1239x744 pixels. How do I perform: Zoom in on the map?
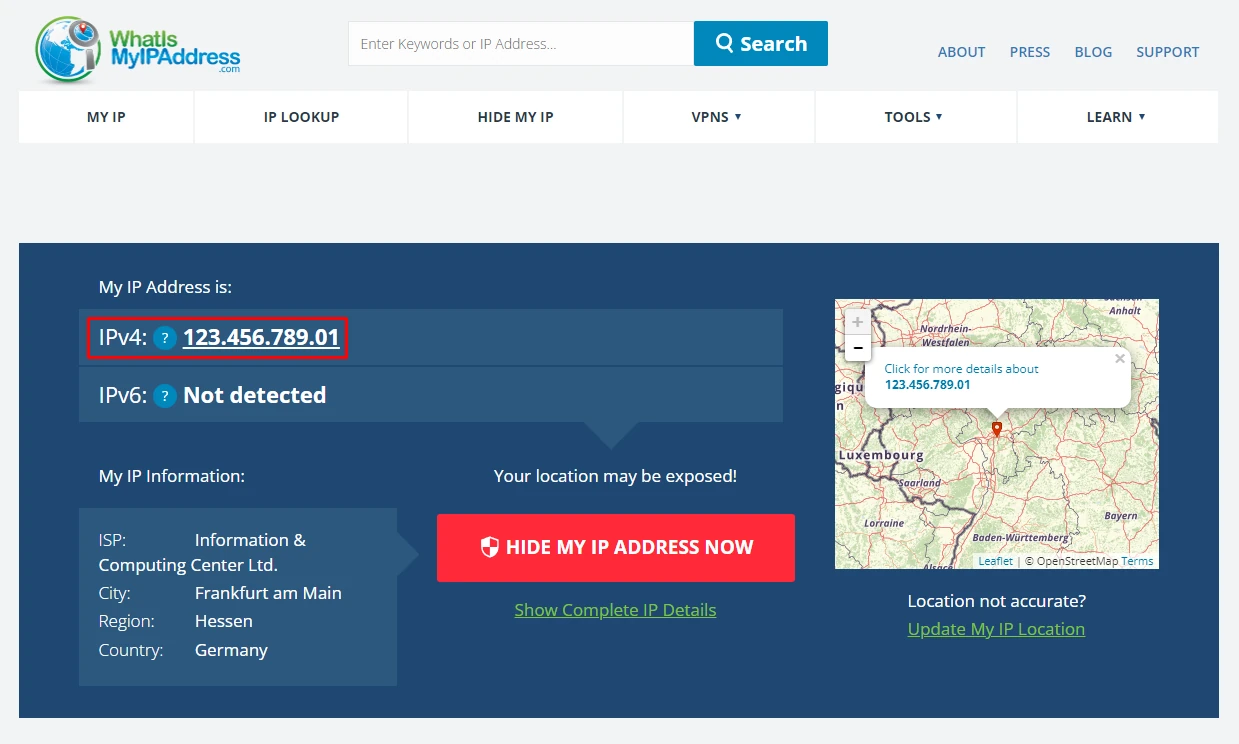(857, 323)
